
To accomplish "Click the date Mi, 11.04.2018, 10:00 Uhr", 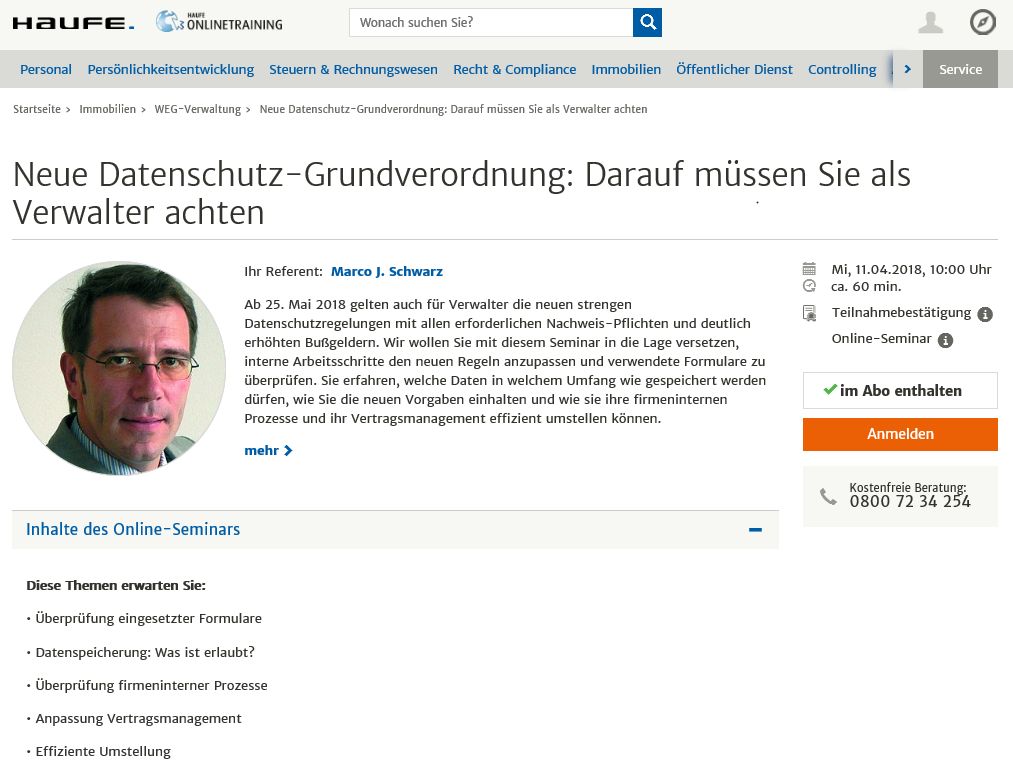I will pos(911,269).
